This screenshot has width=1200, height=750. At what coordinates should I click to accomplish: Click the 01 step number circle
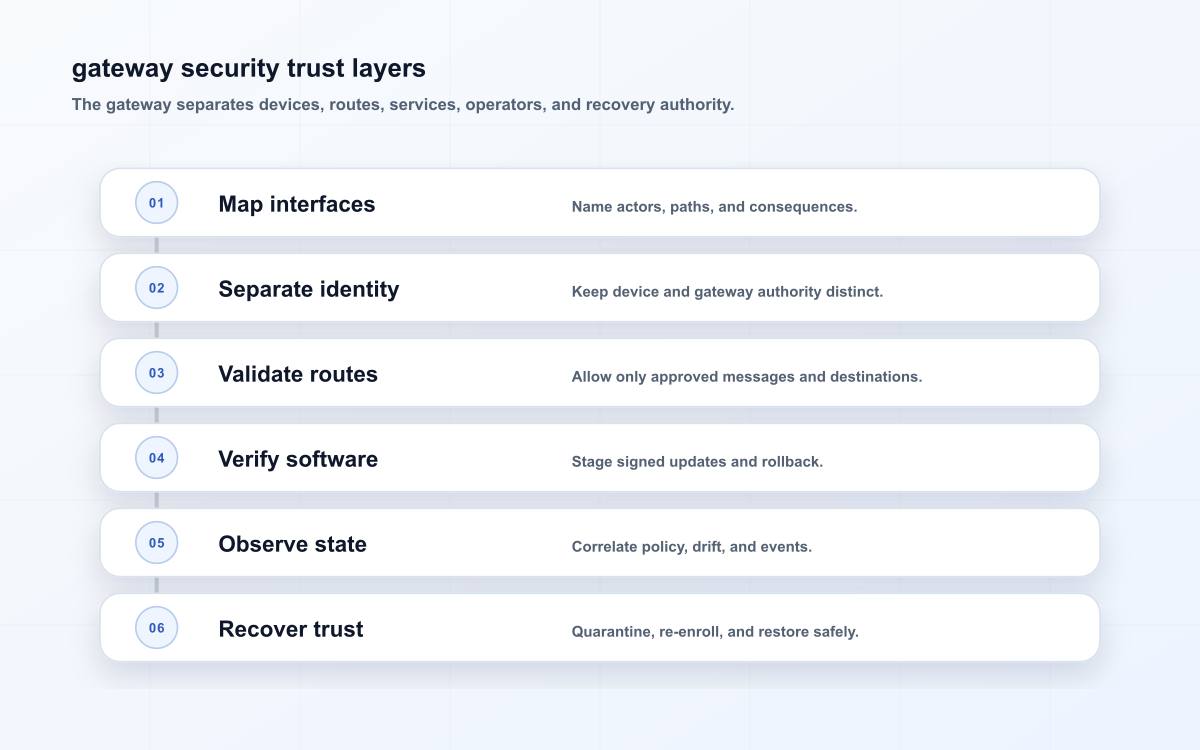pyautogui.click(x=157, y=203)
